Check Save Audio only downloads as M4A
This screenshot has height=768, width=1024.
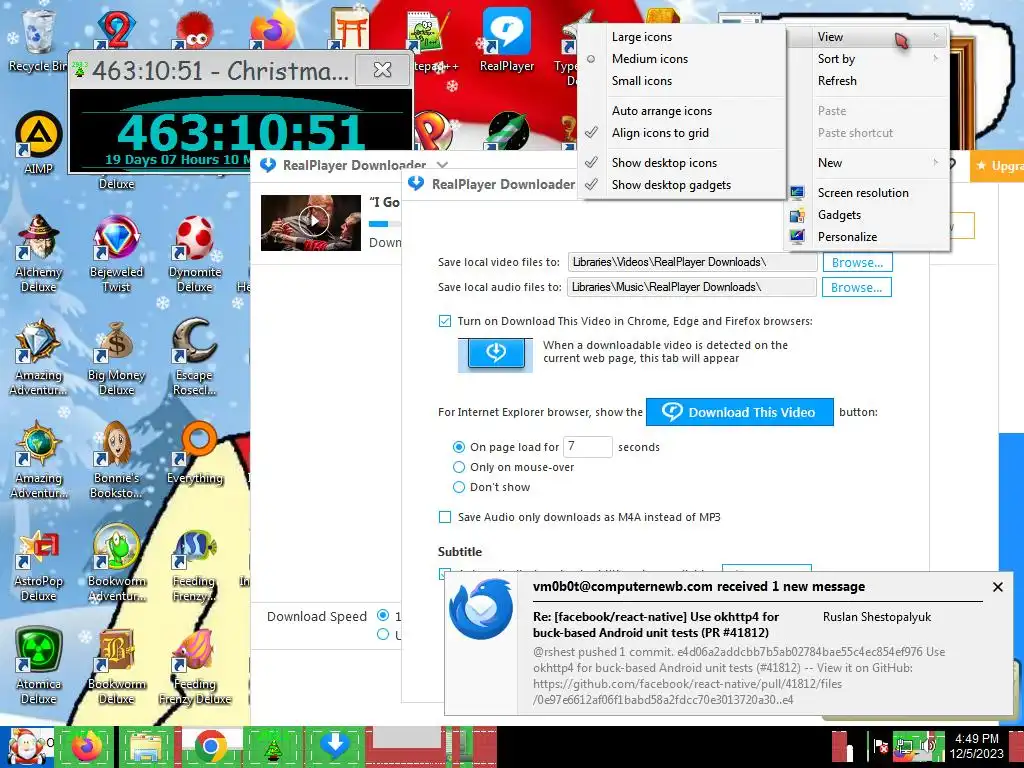tap(445, 517)
